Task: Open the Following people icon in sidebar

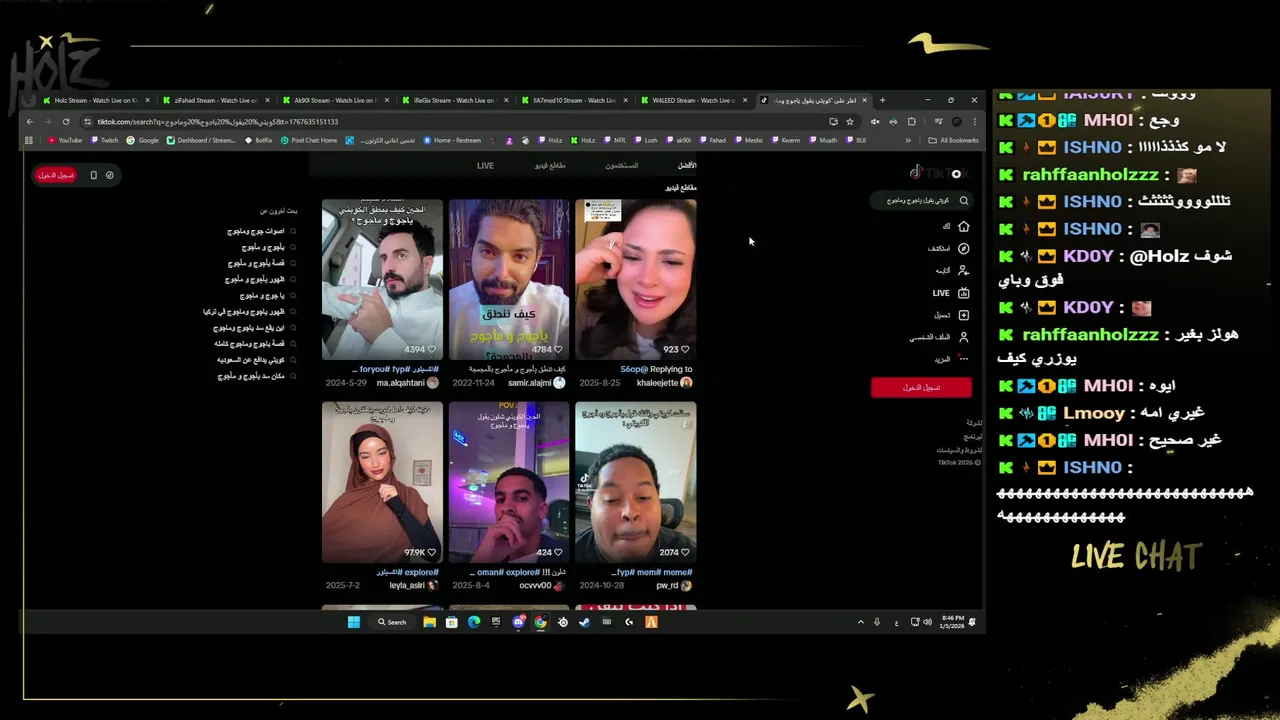Action: click(963, 271)
